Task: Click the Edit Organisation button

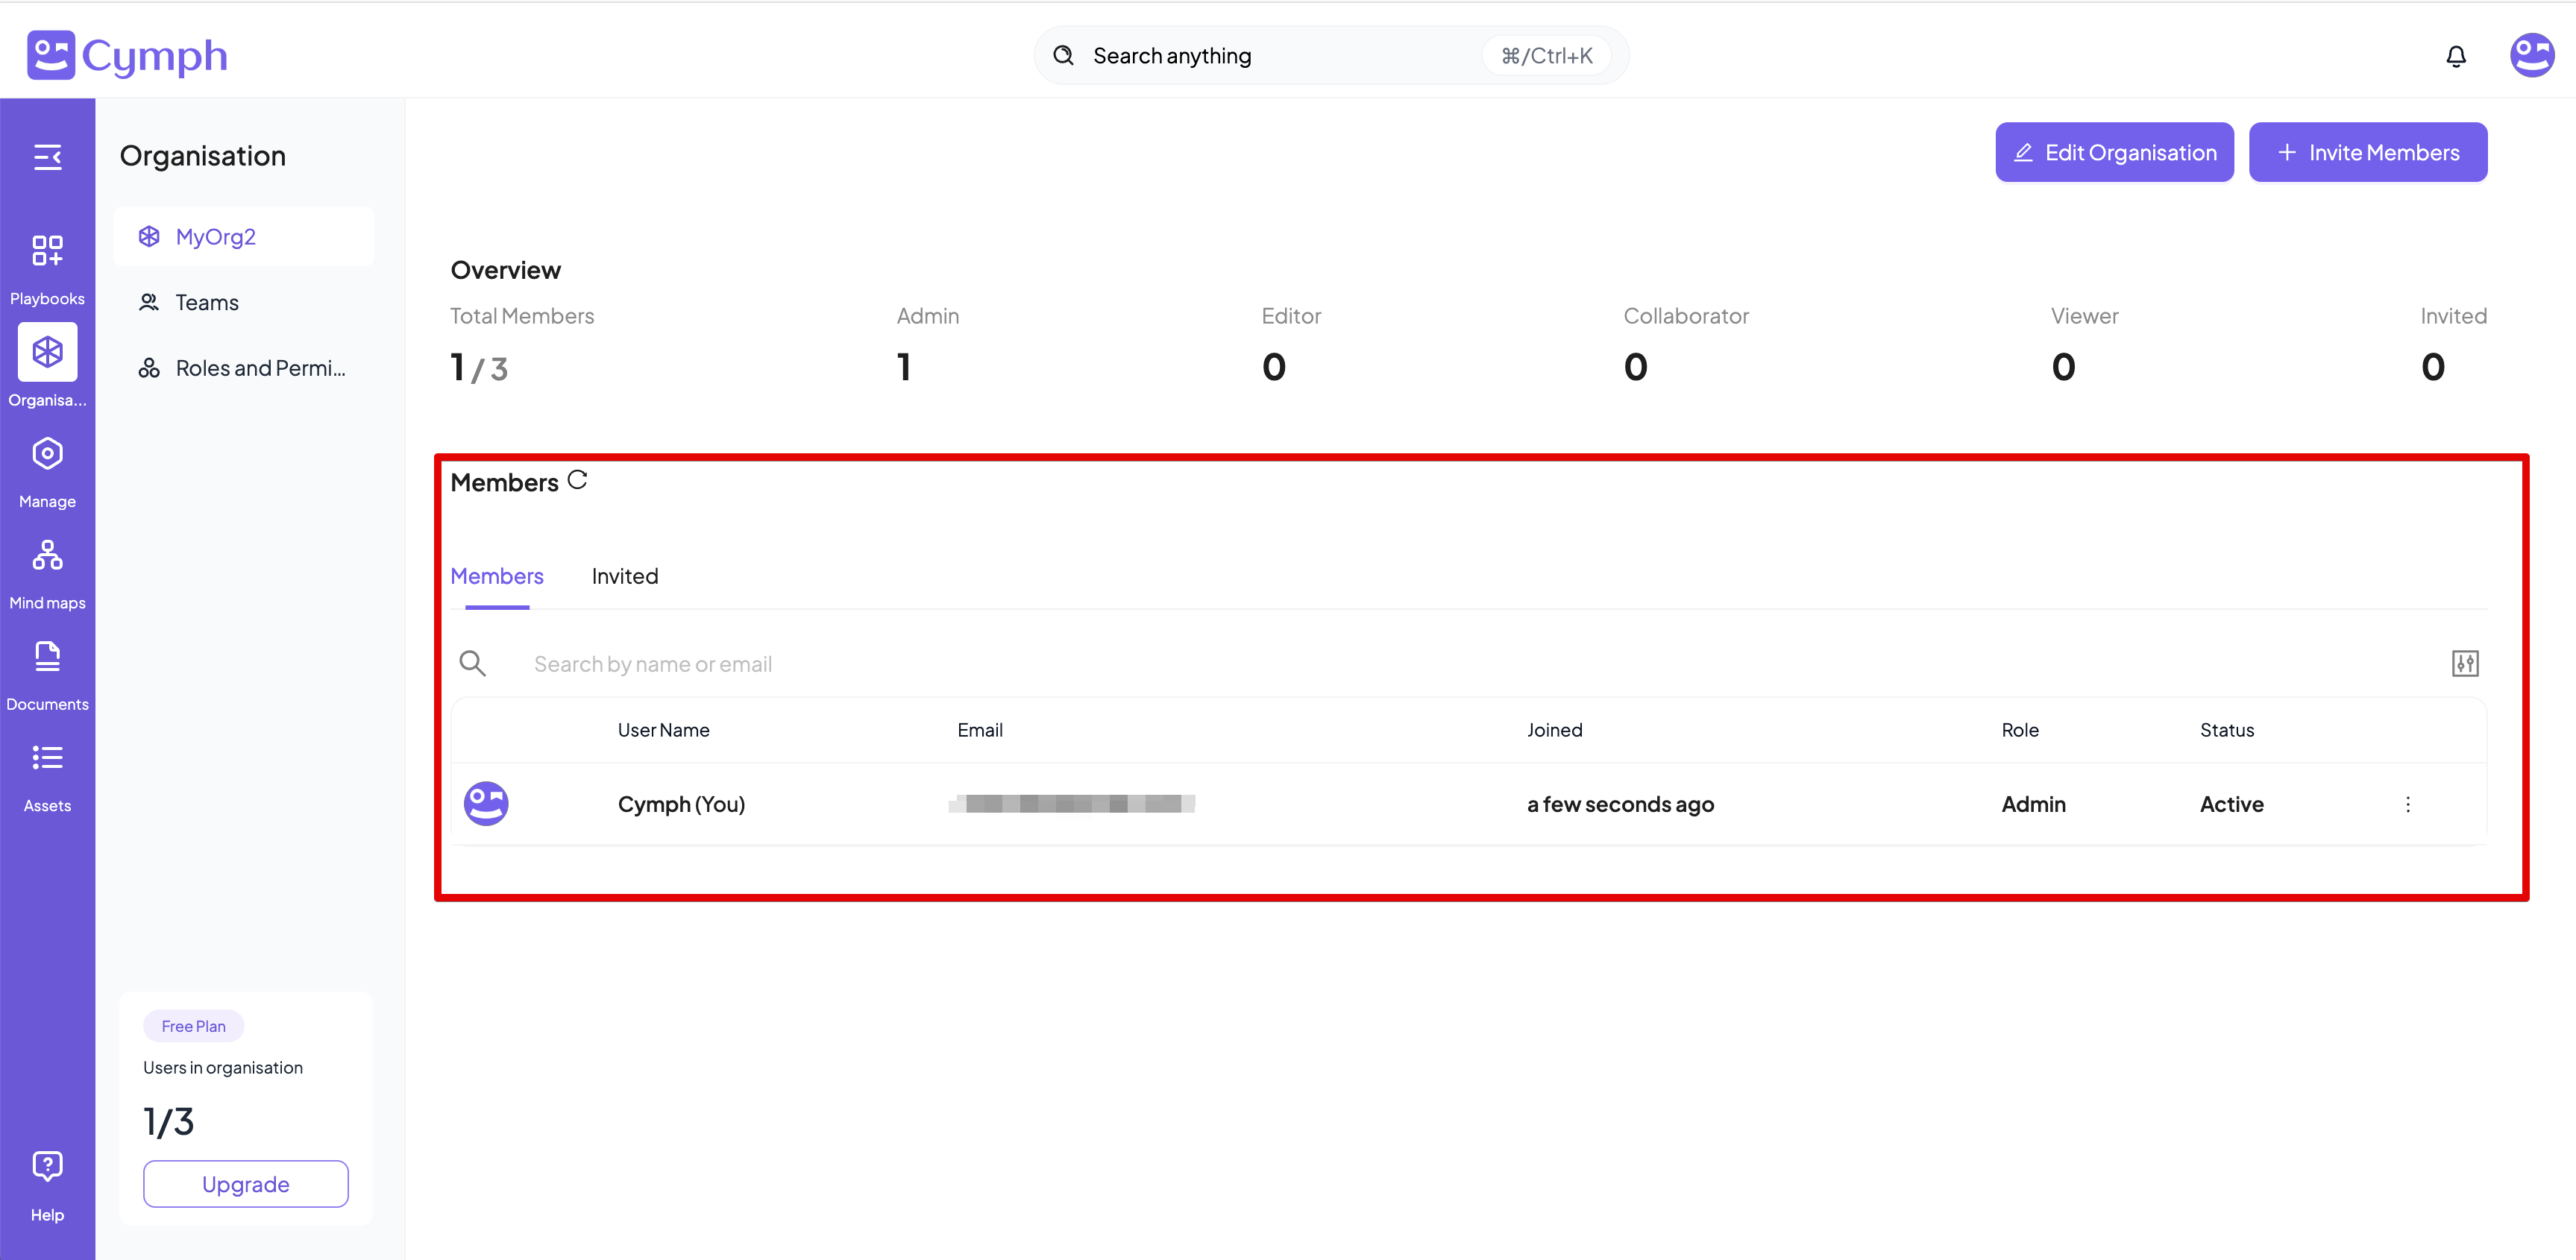Action: [2114, 152]
